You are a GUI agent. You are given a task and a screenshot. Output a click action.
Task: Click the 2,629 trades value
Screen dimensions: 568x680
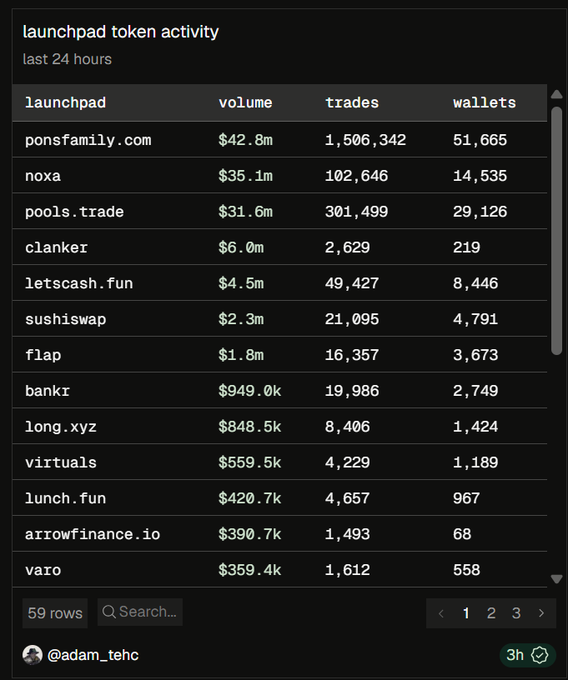[347, 248]
